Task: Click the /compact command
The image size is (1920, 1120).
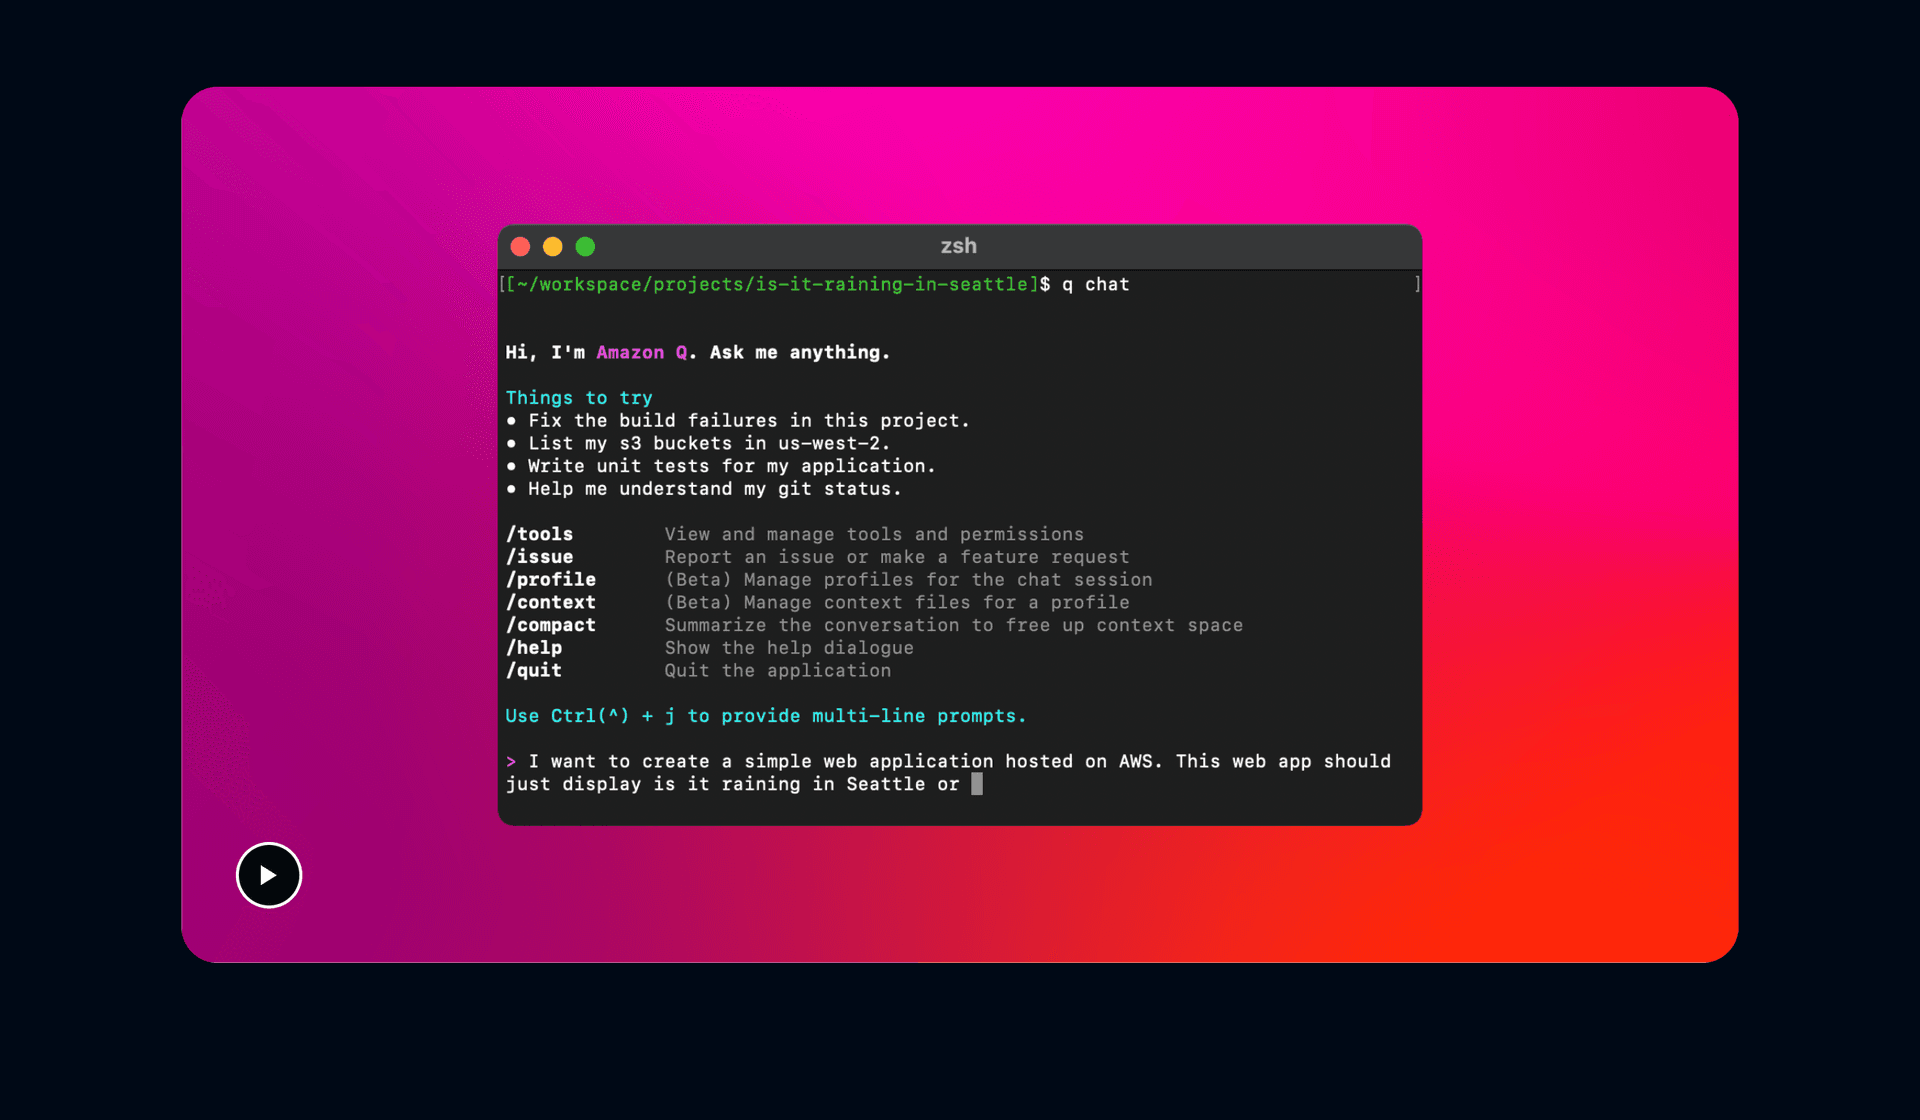Action: [x=551, y=625]
